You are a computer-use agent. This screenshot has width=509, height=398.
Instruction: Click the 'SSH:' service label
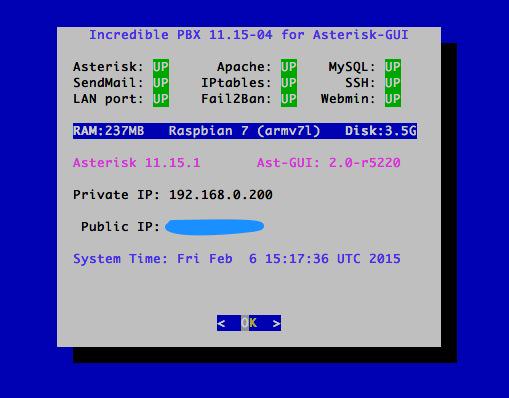point(360,83)
